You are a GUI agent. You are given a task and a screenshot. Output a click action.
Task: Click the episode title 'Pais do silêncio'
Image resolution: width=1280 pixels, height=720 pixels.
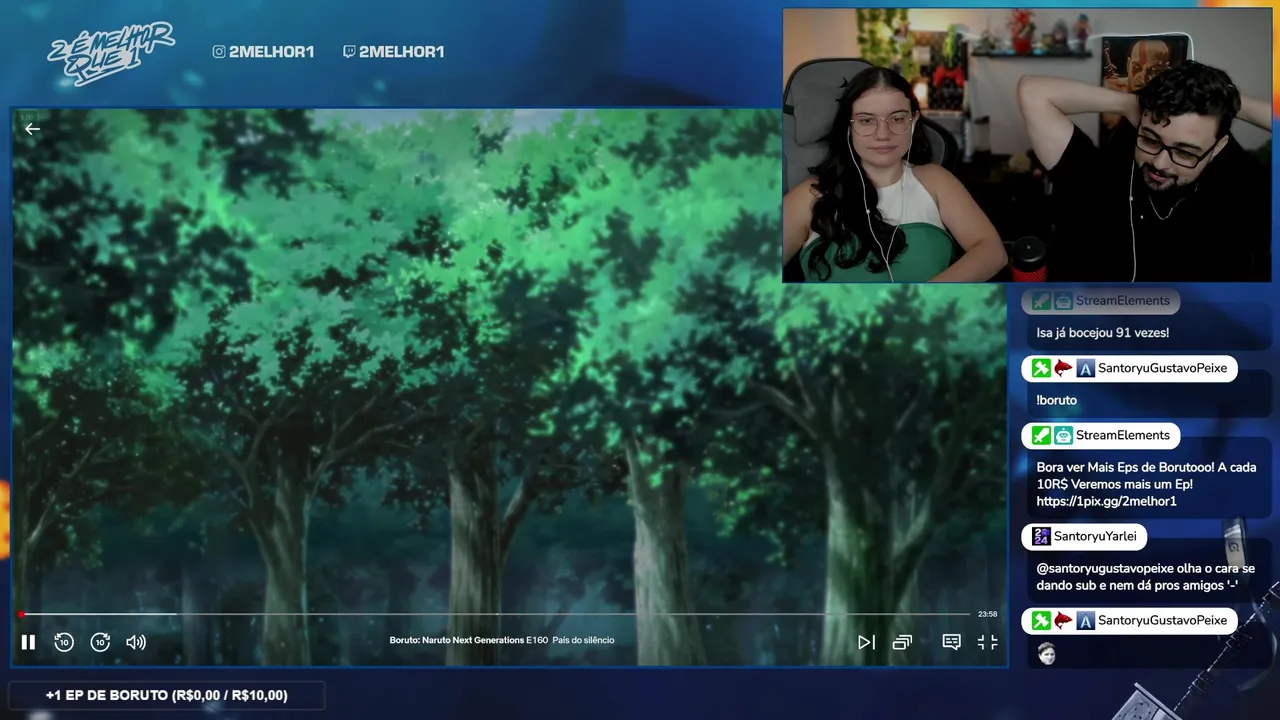click(x=583, y=640)
